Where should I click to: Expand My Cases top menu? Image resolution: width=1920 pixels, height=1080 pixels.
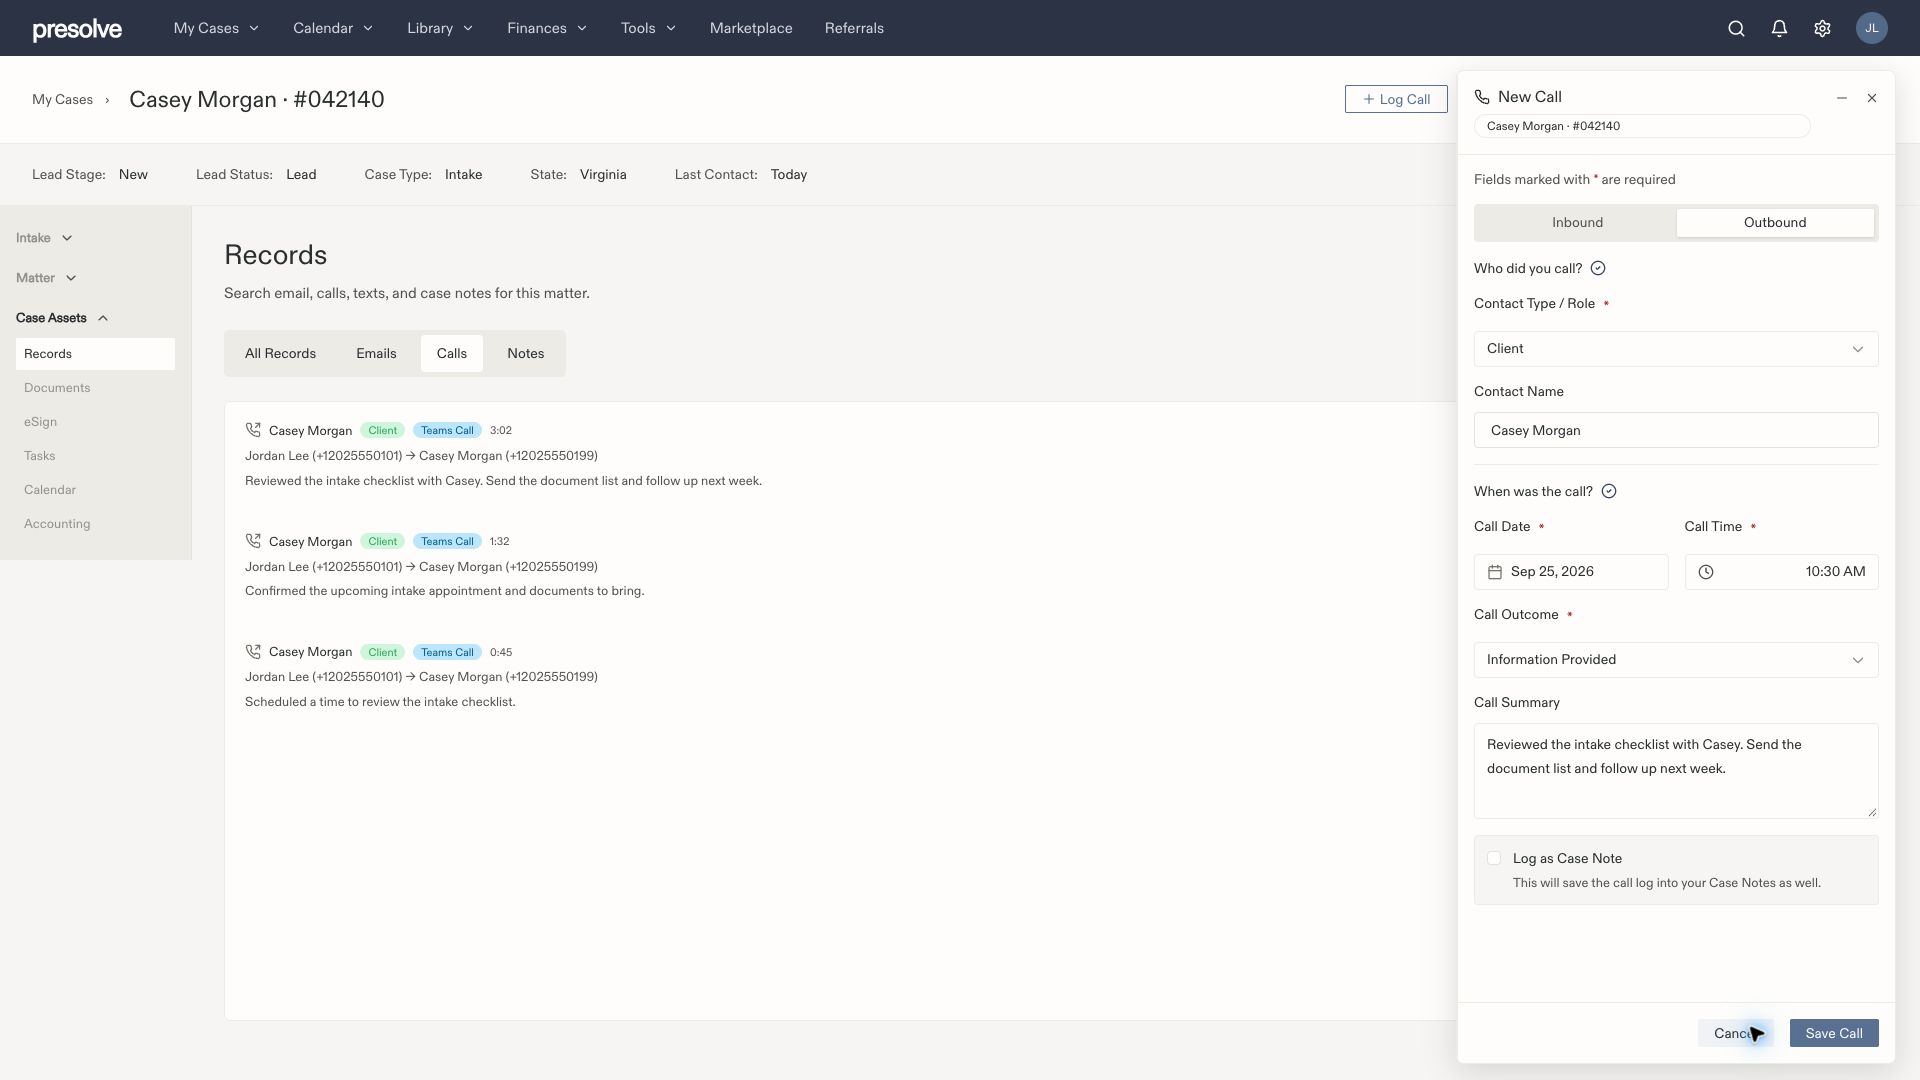coord(216,28)
